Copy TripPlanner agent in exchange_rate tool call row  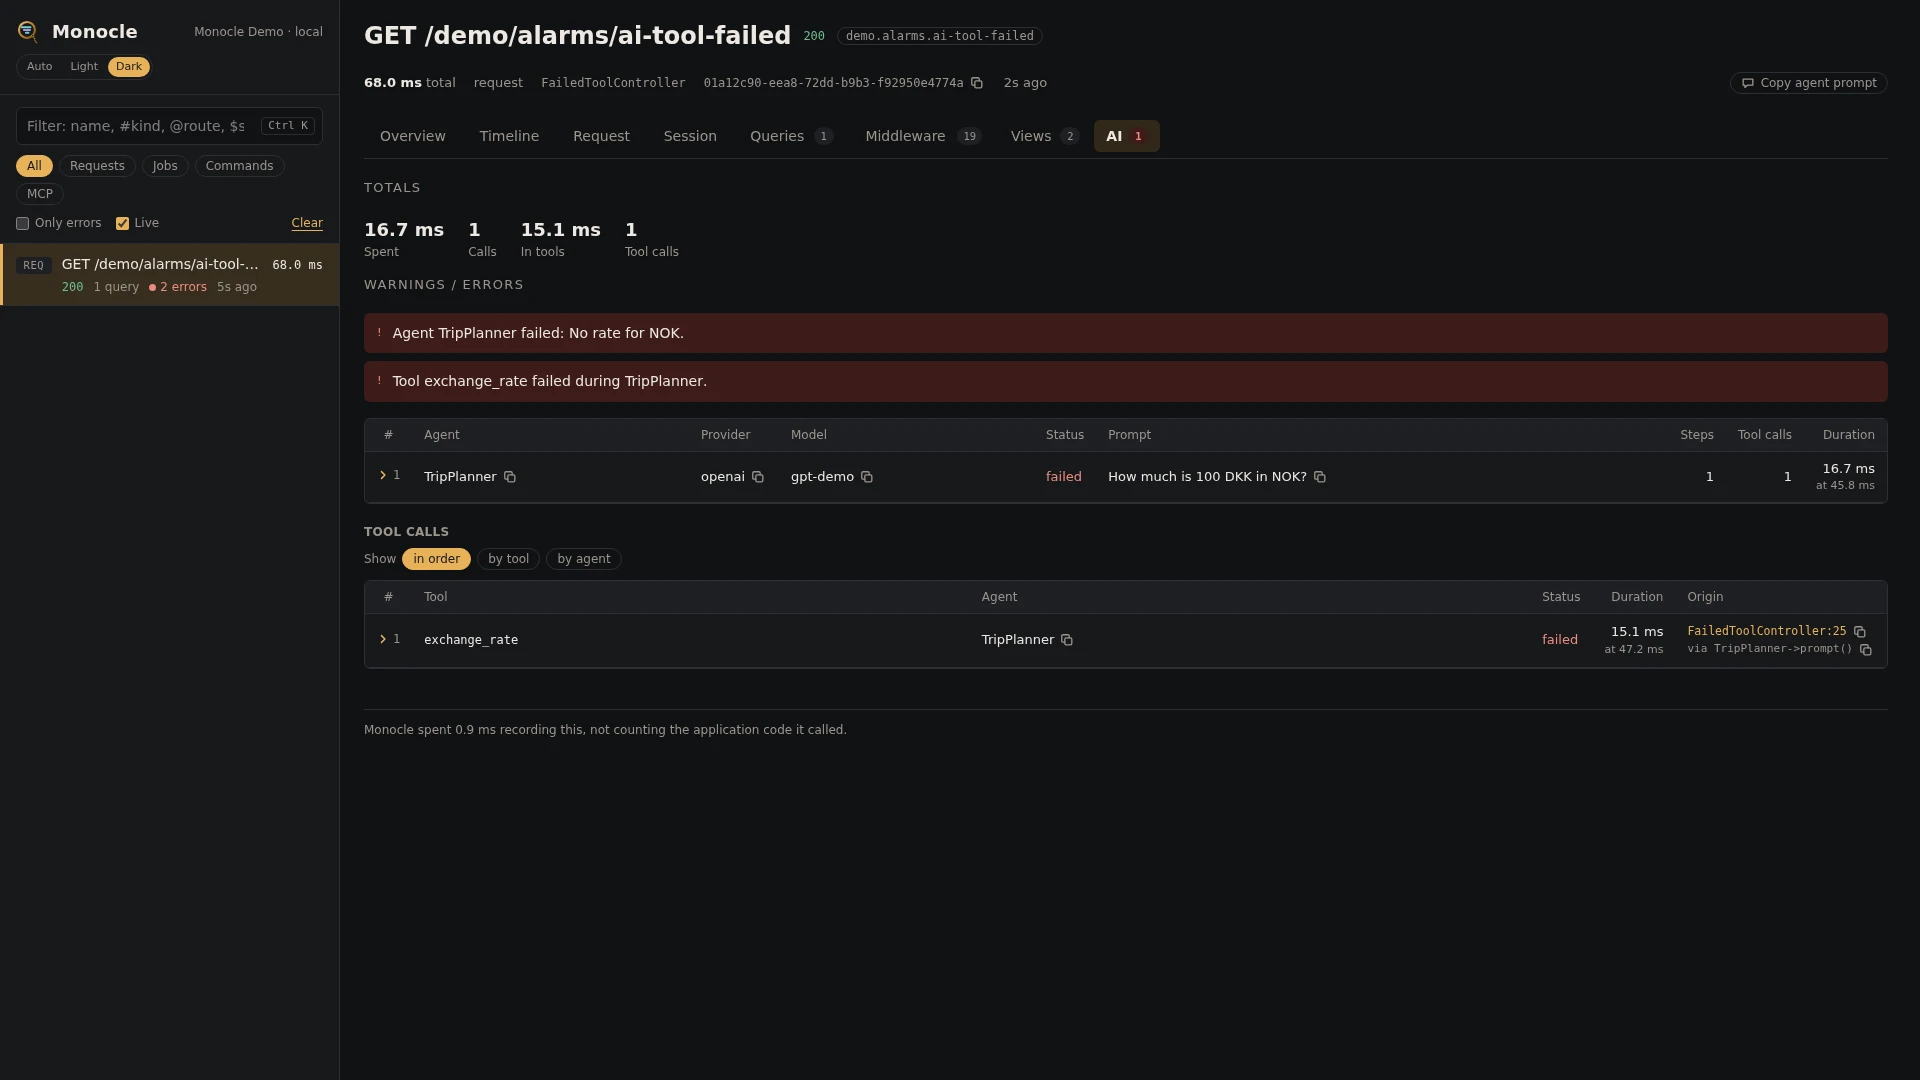(x=1067, y=640)
